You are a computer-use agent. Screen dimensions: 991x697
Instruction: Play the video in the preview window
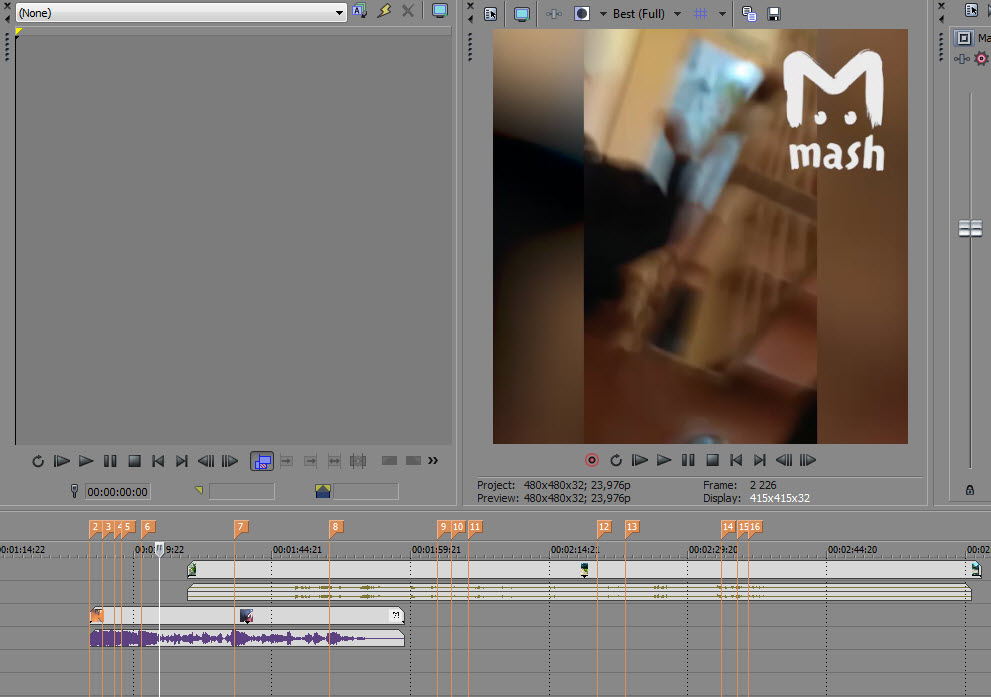664,460
